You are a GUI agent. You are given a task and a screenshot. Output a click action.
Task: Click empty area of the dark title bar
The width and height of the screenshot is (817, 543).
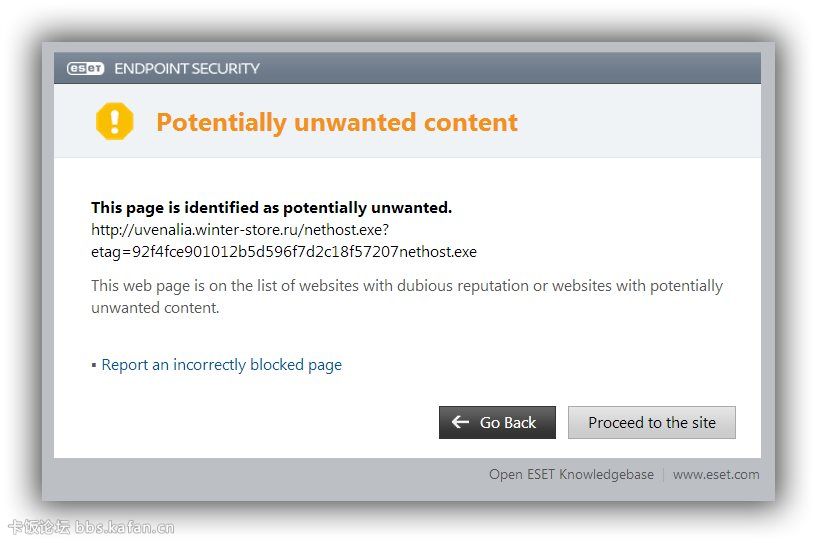pyautogui.click(x=500, y=68)
